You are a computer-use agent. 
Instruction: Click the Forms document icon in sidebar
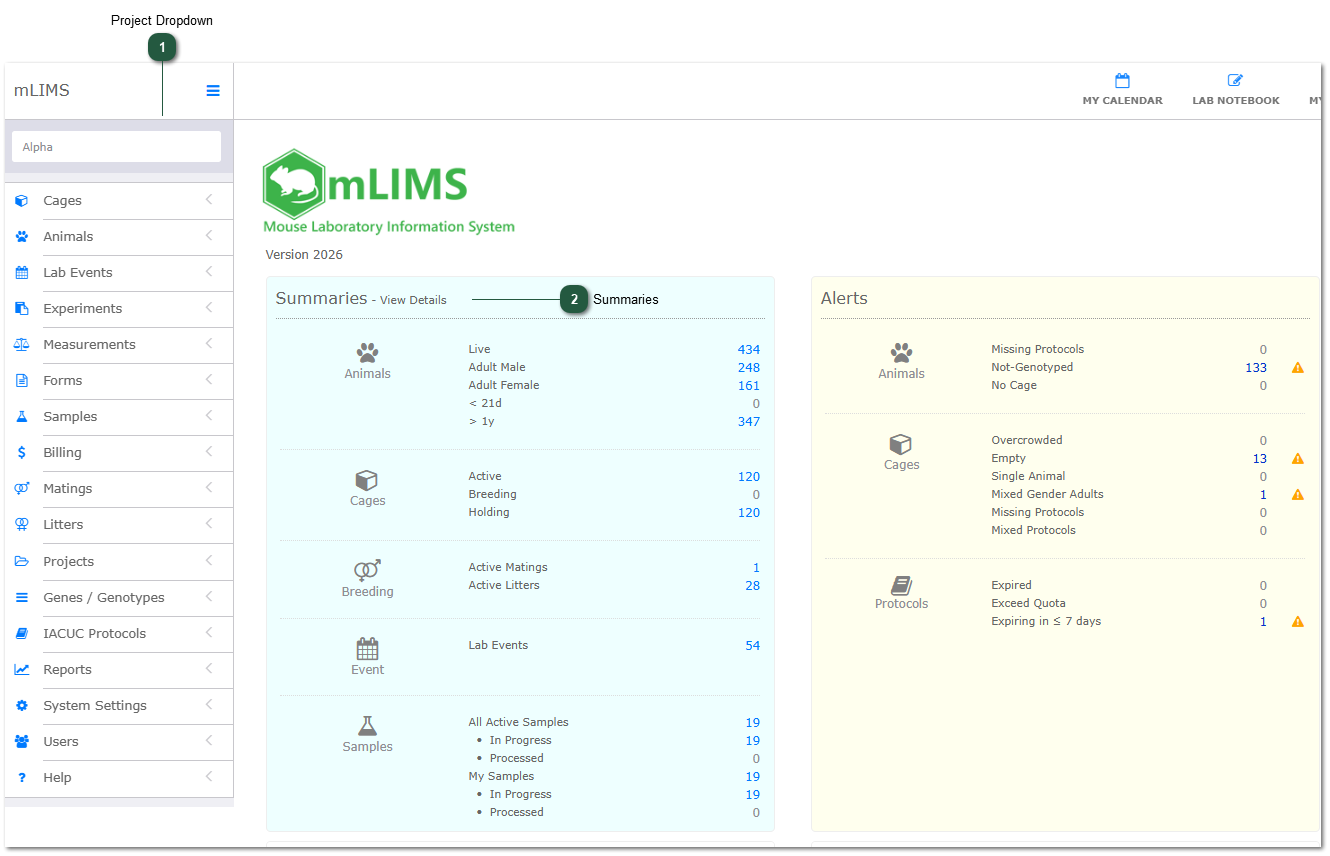22,381
